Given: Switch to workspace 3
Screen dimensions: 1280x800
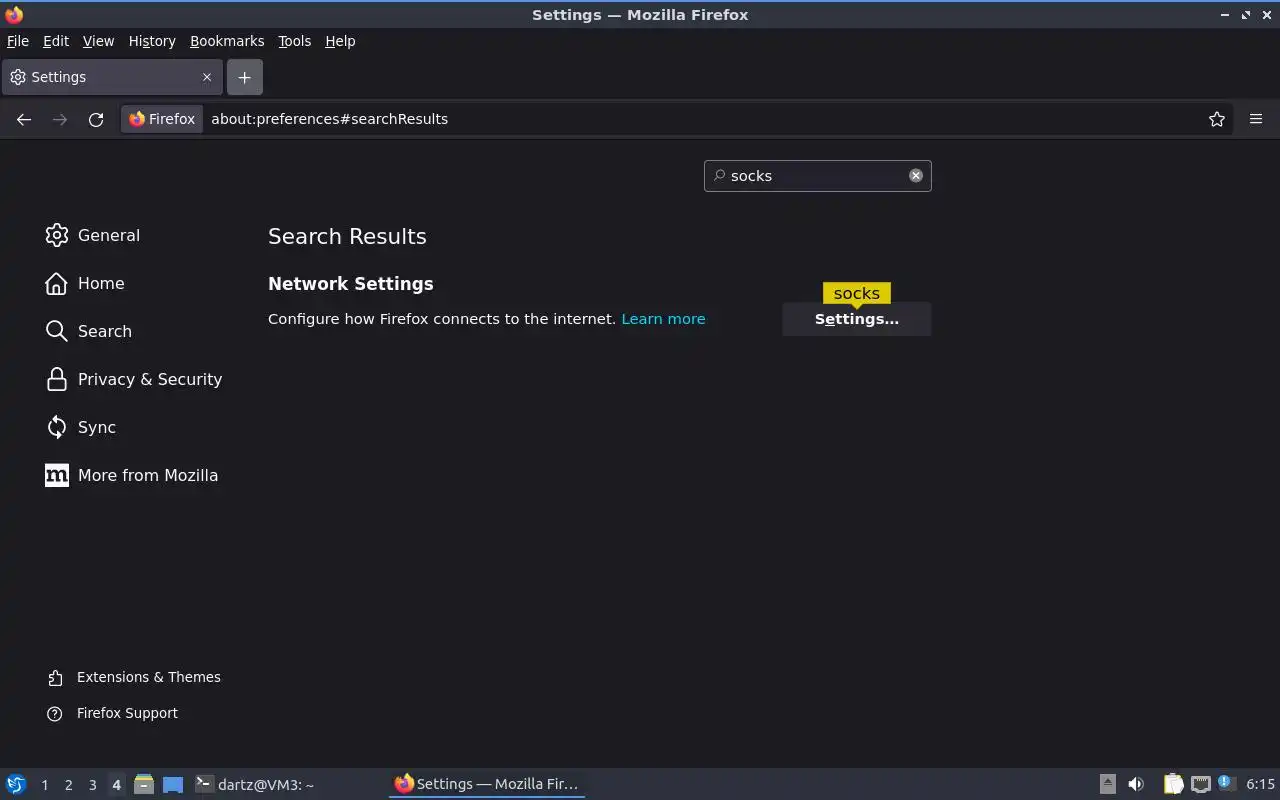Looking at the screenshot, I should 92,785.
